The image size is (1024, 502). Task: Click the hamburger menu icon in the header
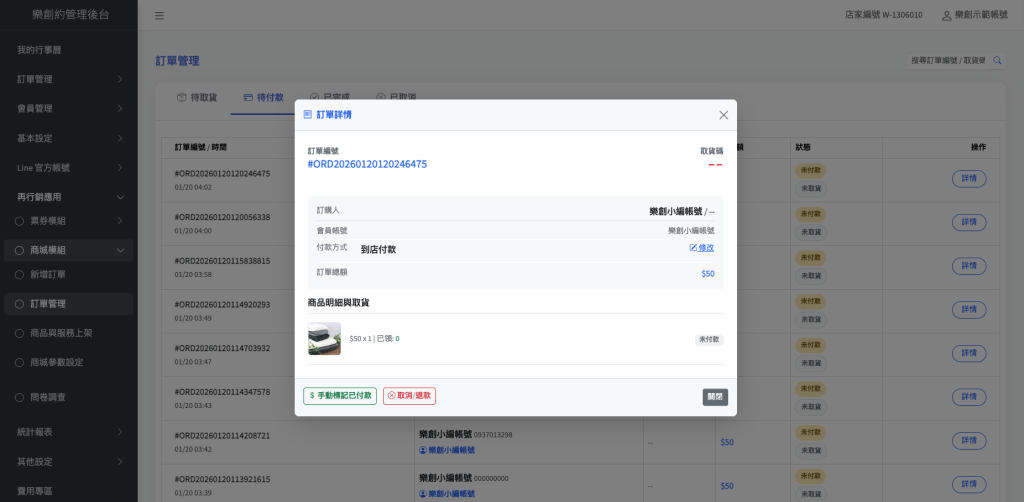pos(160,16)
